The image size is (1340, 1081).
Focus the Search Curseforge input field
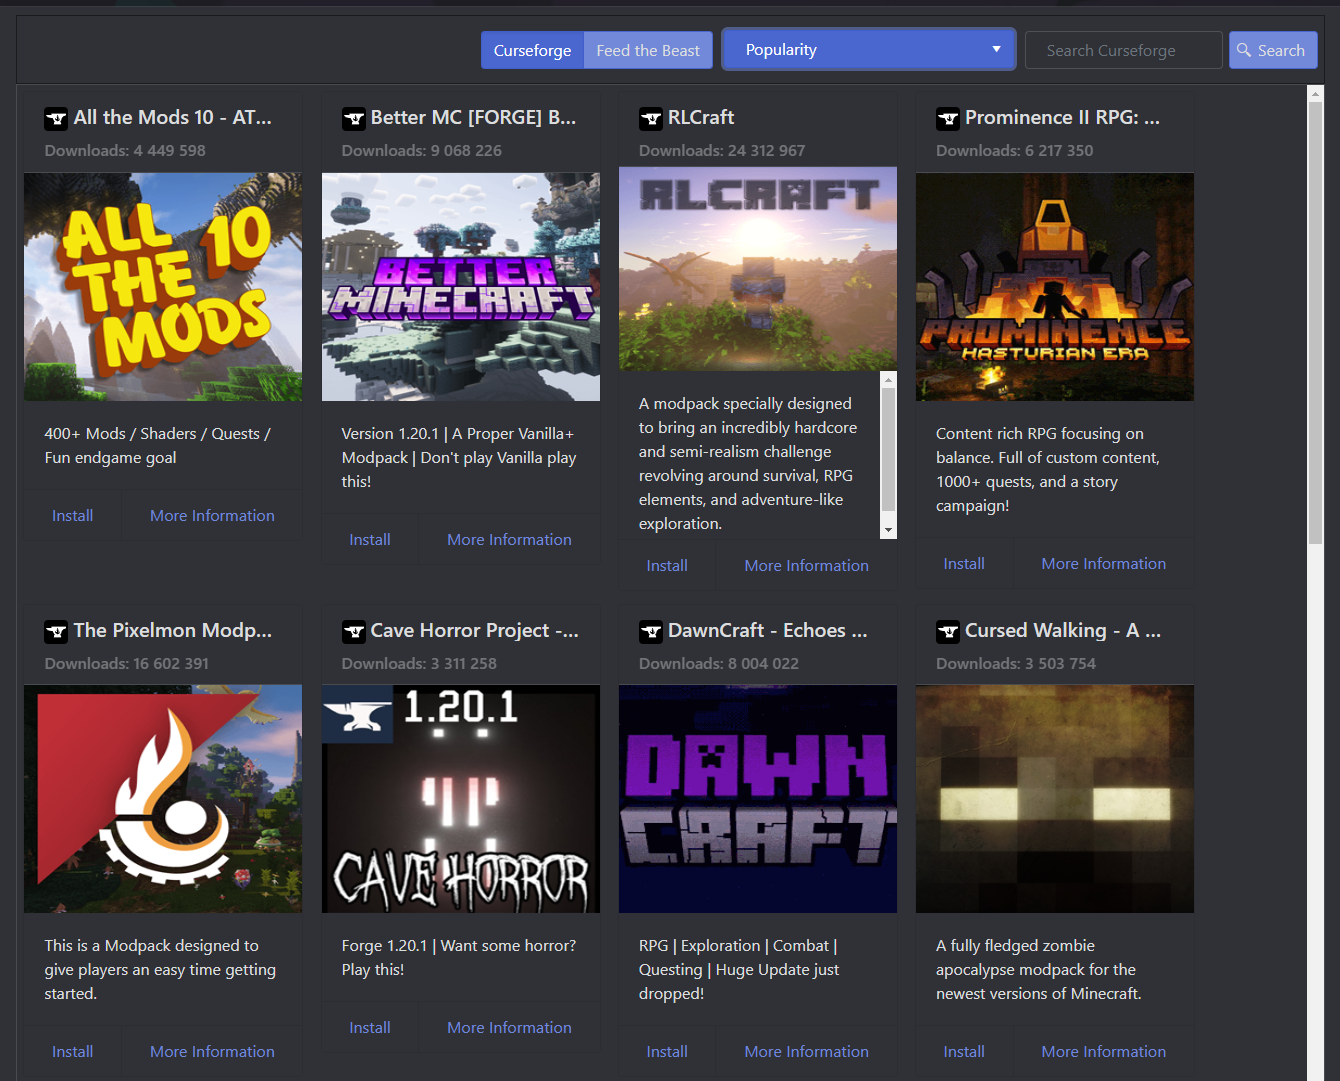tap(1124, 50)
